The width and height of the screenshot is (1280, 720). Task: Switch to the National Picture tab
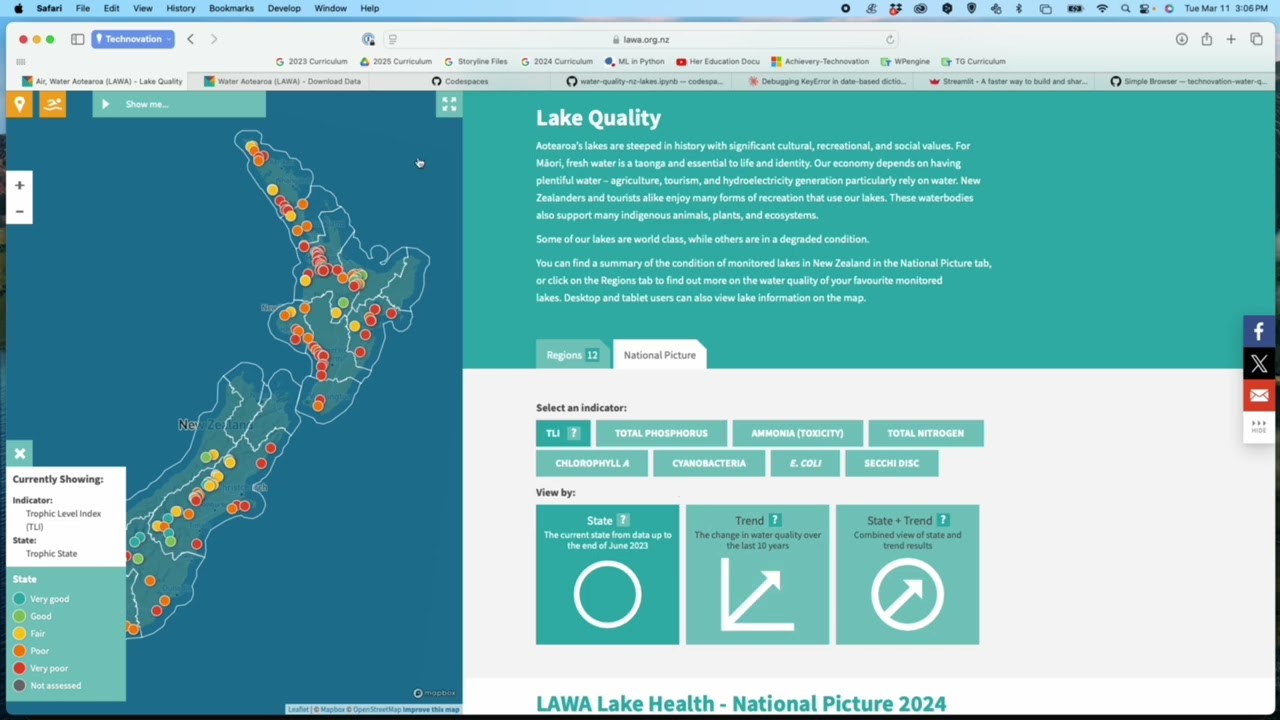tap(660, 355)
